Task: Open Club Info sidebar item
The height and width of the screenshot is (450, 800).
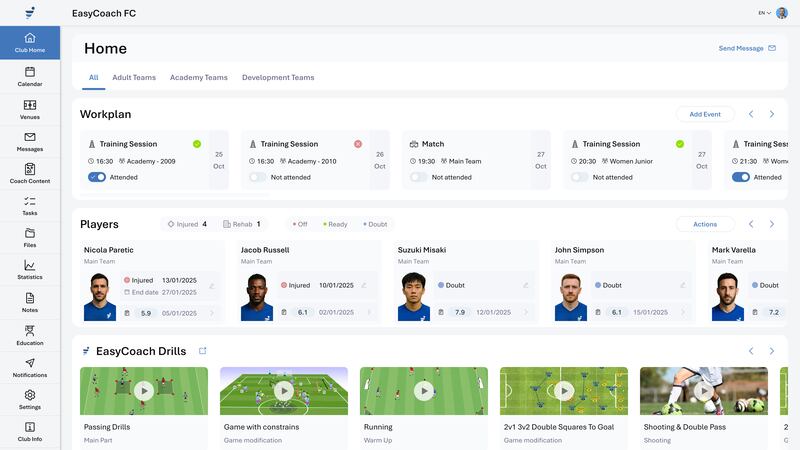Action: pos(30,432)
